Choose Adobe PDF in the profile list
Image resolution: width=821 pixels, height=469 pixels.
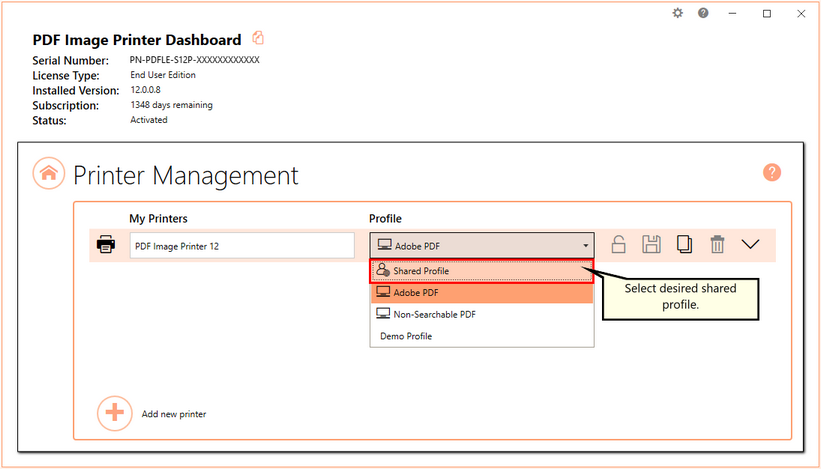(x=482, y=293)
